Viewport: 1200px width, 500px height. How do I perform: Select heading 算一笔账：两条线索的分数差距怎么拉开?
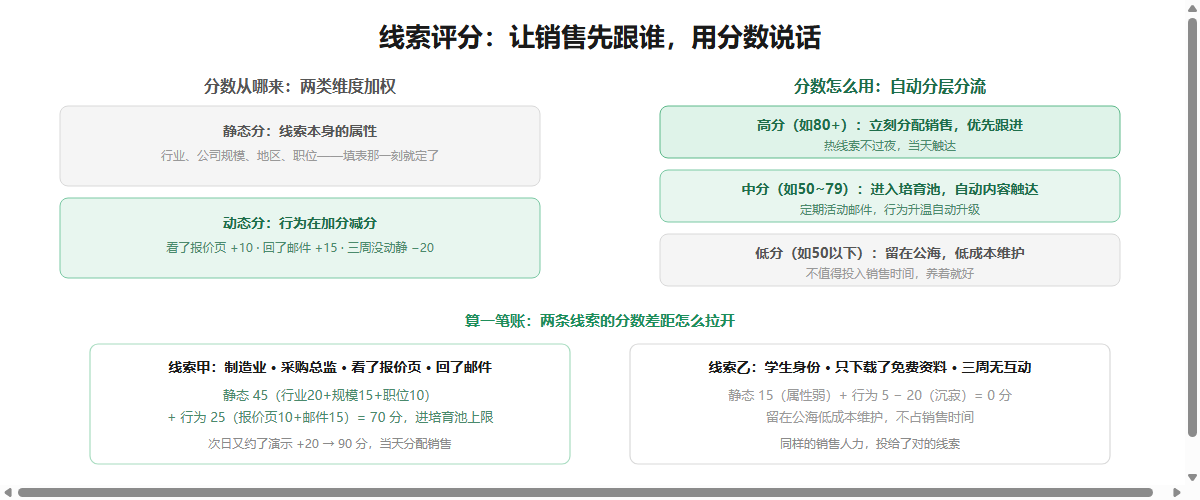(600, 321)
